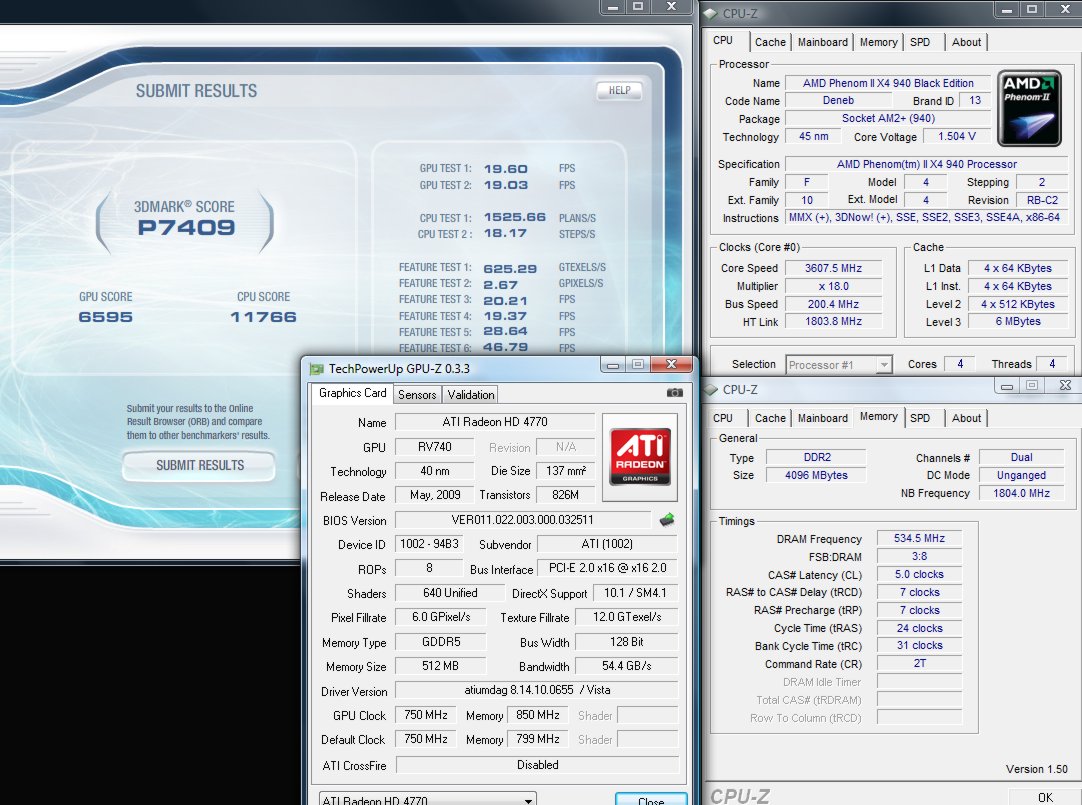Close the lower CPU-Z Memory window
This screenshot has width=1082, height=805.
click(1065, 386)
